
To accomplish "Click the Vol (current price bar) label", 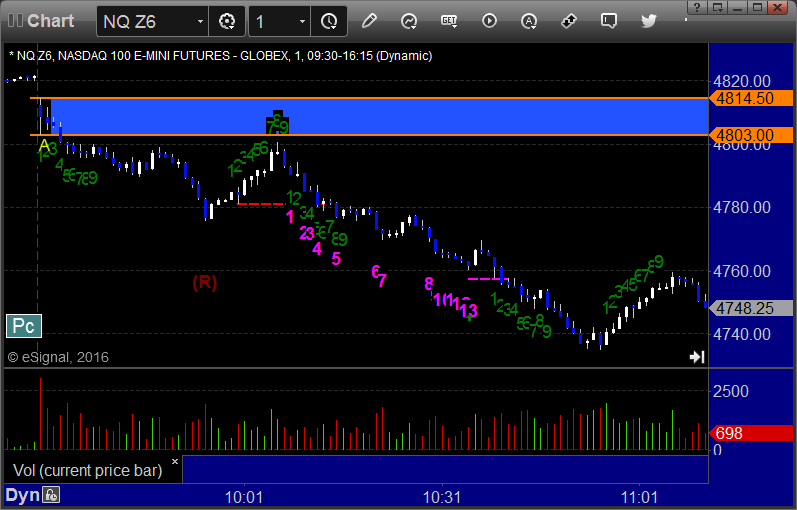I will [x=87, y=470].
